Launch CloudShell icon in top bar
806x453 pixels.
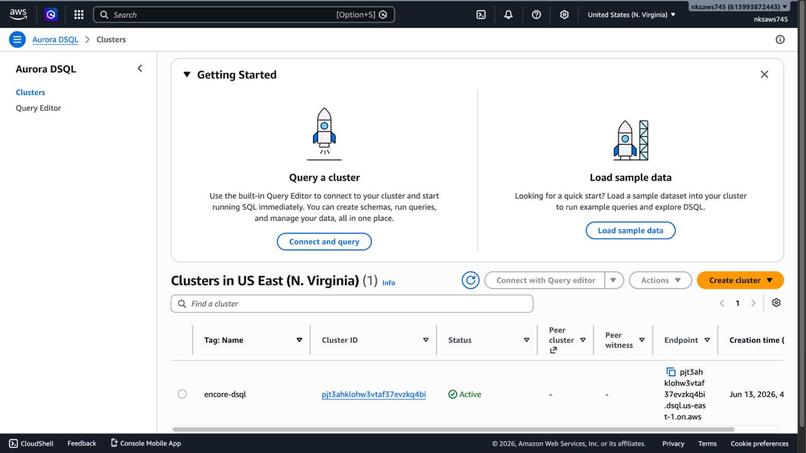click(481, 14)
